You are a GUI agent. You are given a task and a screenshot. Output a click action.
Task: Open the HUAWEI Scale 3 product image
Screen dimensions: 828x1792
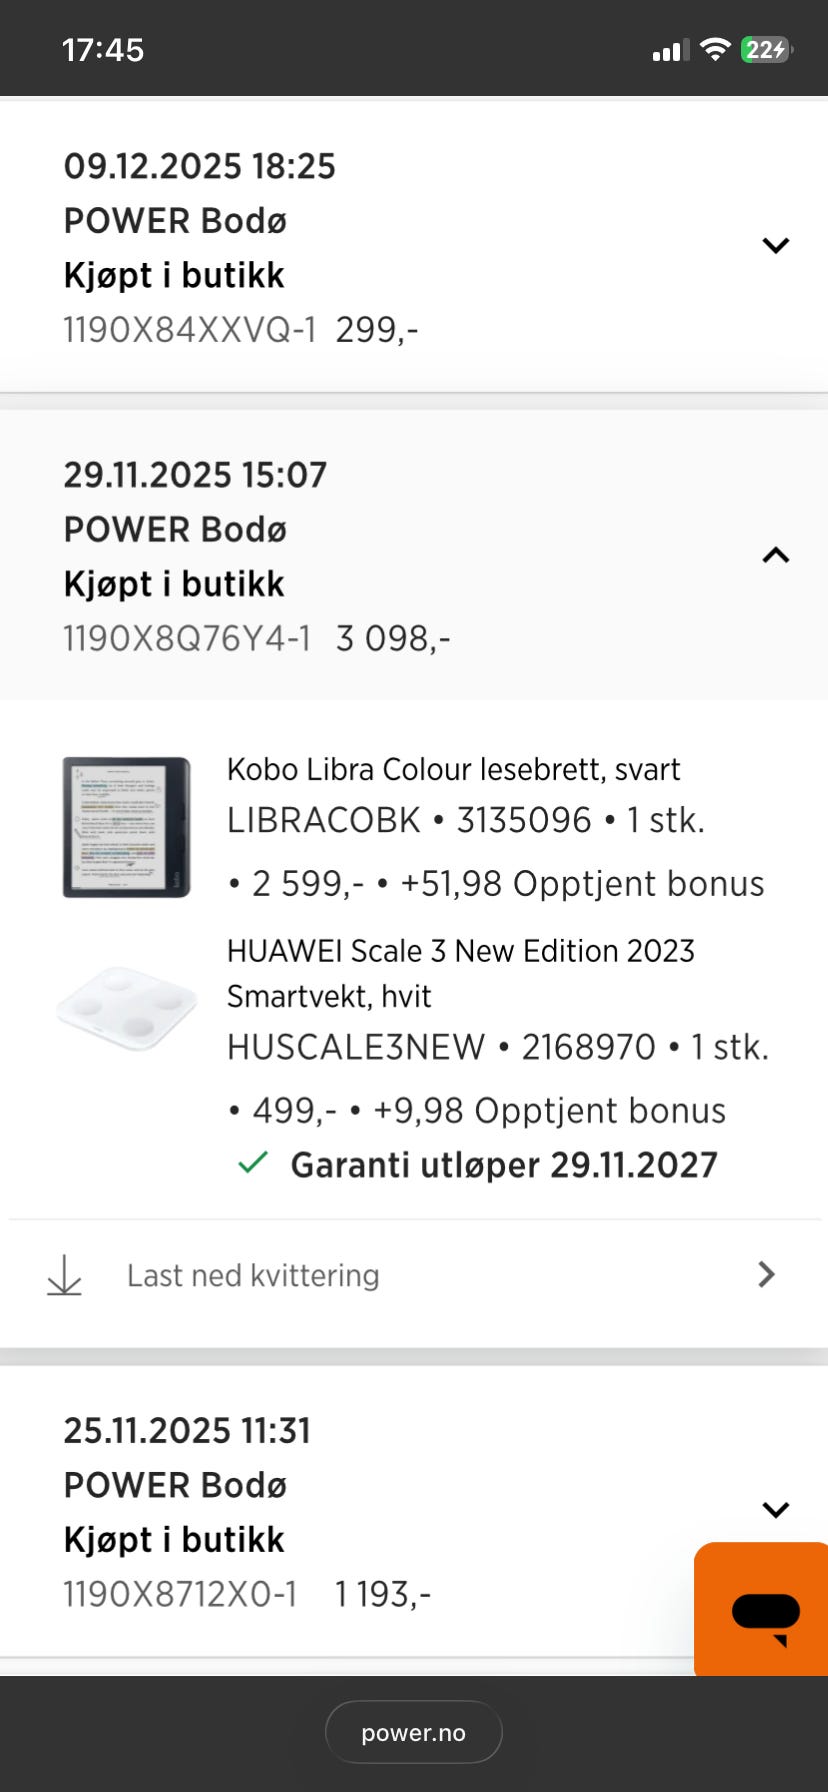[x=126, y=1008]
